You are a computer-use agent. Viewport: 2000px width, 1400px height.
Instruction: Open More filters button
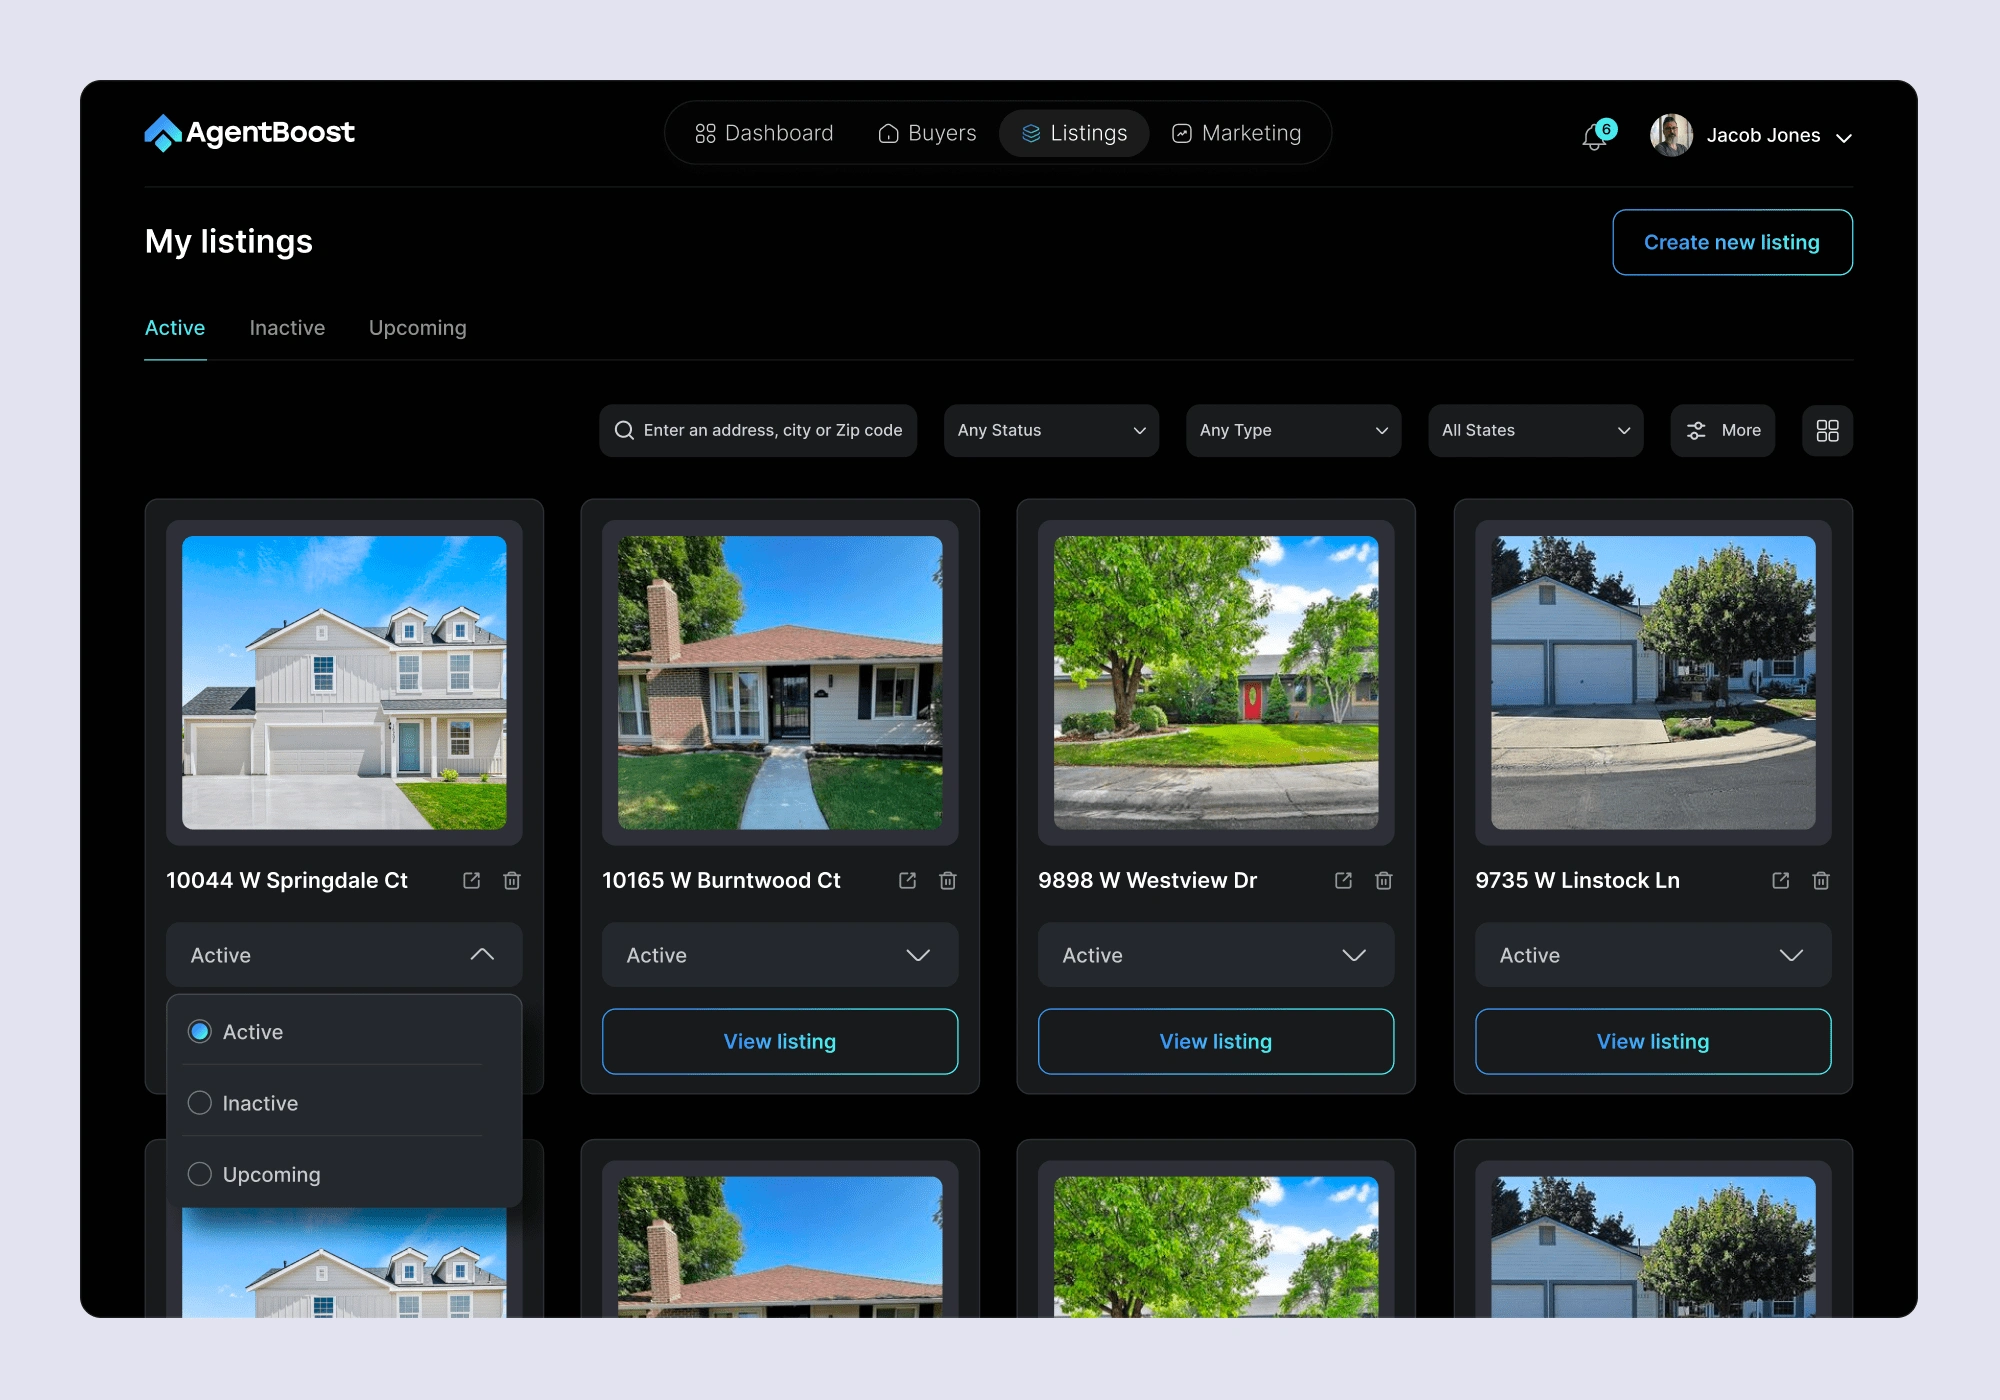1722,431
